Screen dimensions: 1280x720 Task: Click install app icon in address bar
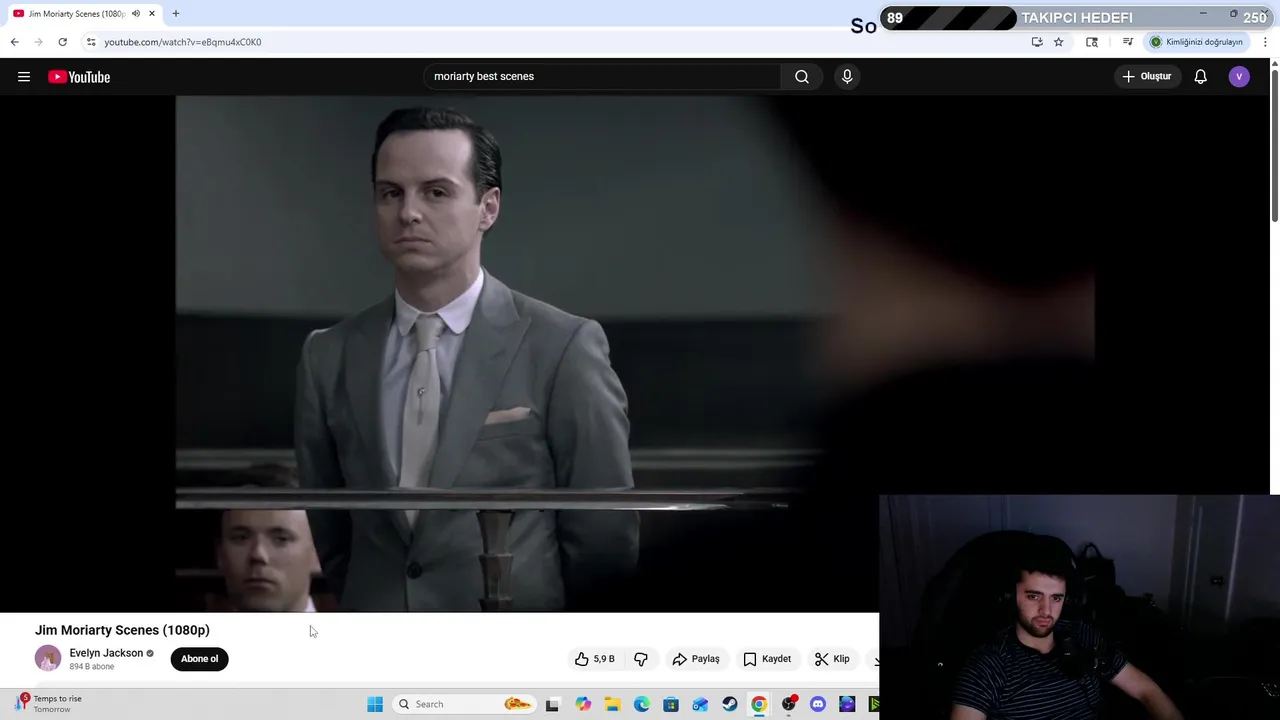point(1037,42)
